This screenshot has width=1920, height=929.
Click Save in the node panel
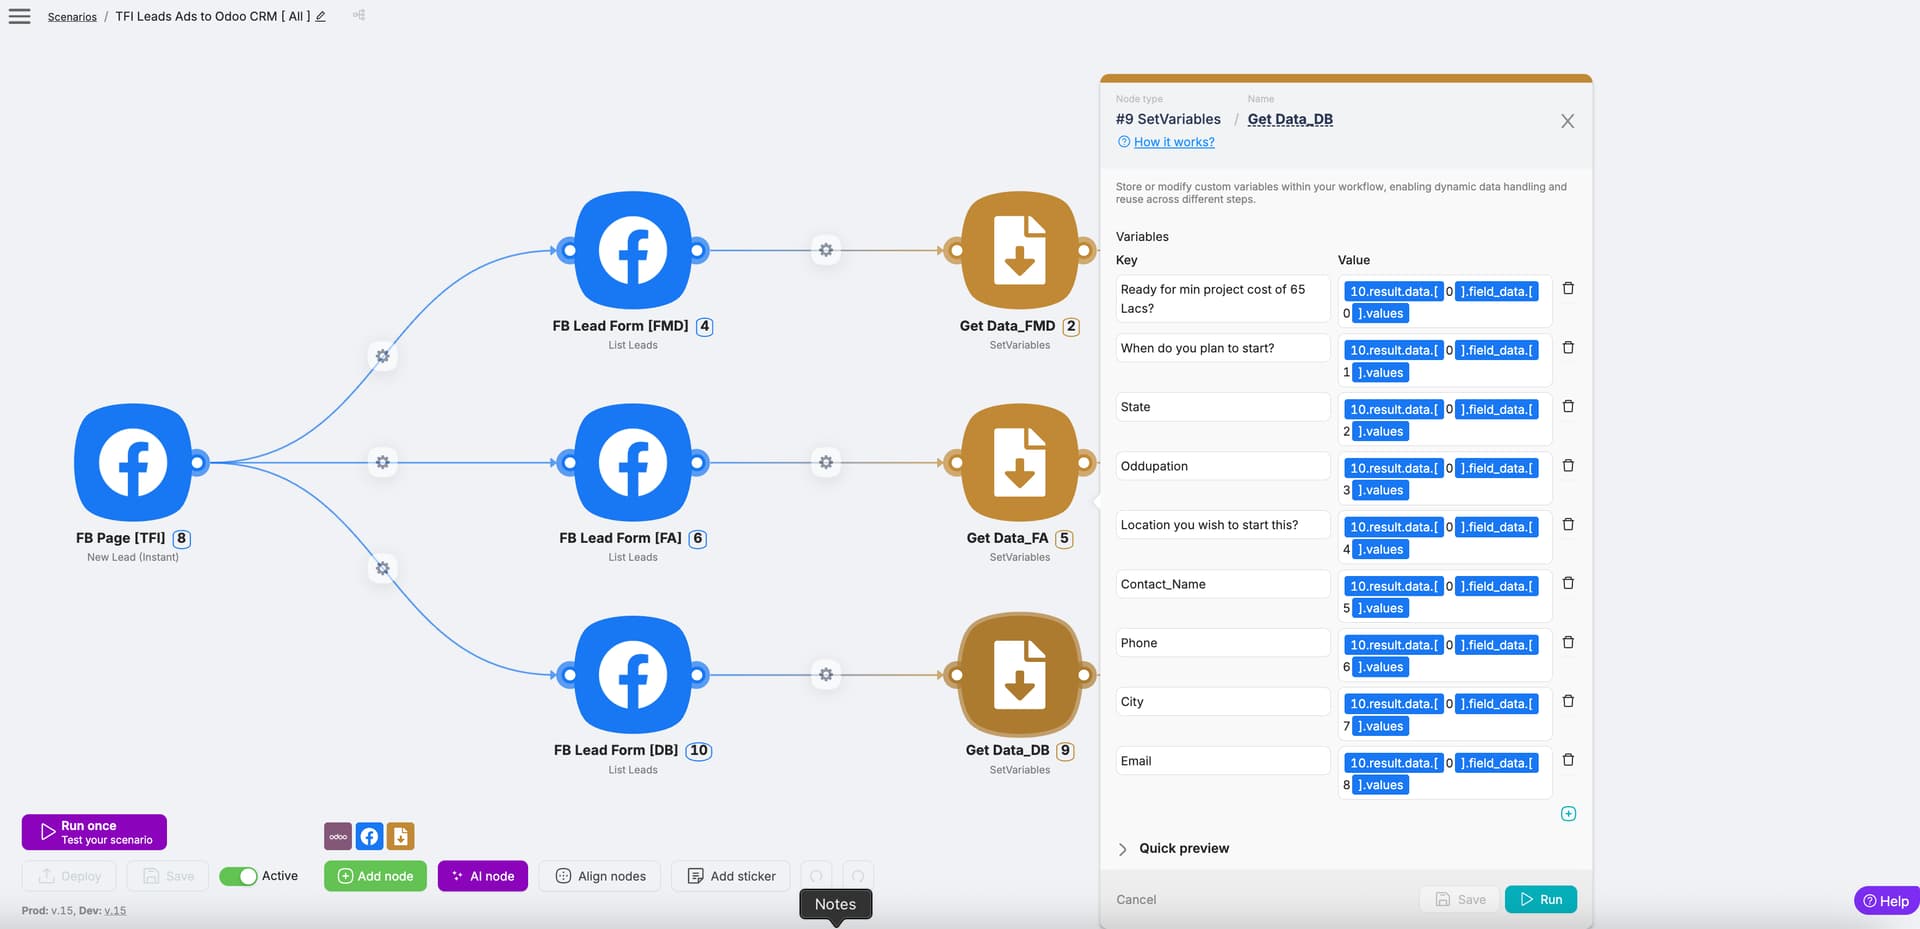pos(1460,900)
